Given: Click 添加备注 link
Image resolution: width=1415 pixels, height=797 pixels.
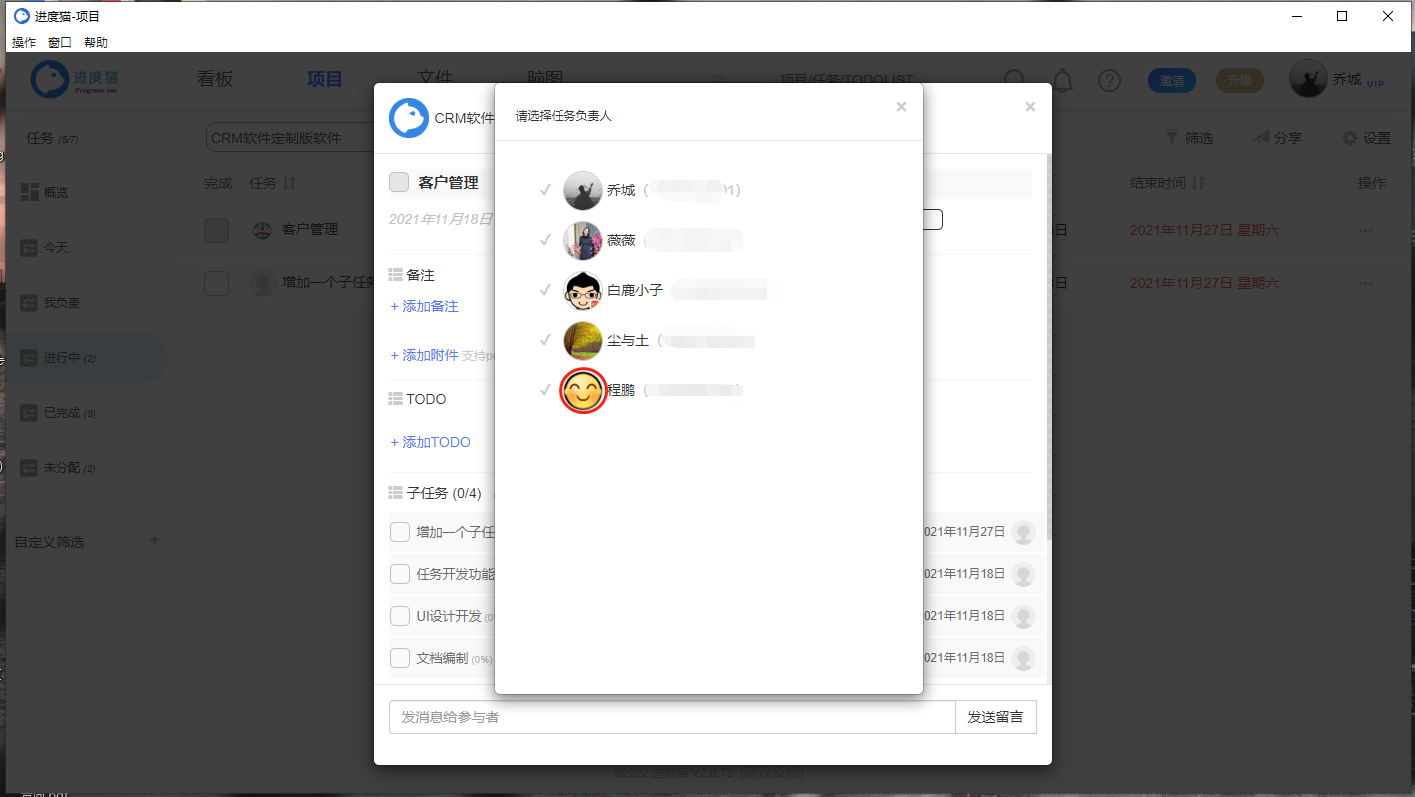Looking at the screenshot, I should click(x=424, y=306).
